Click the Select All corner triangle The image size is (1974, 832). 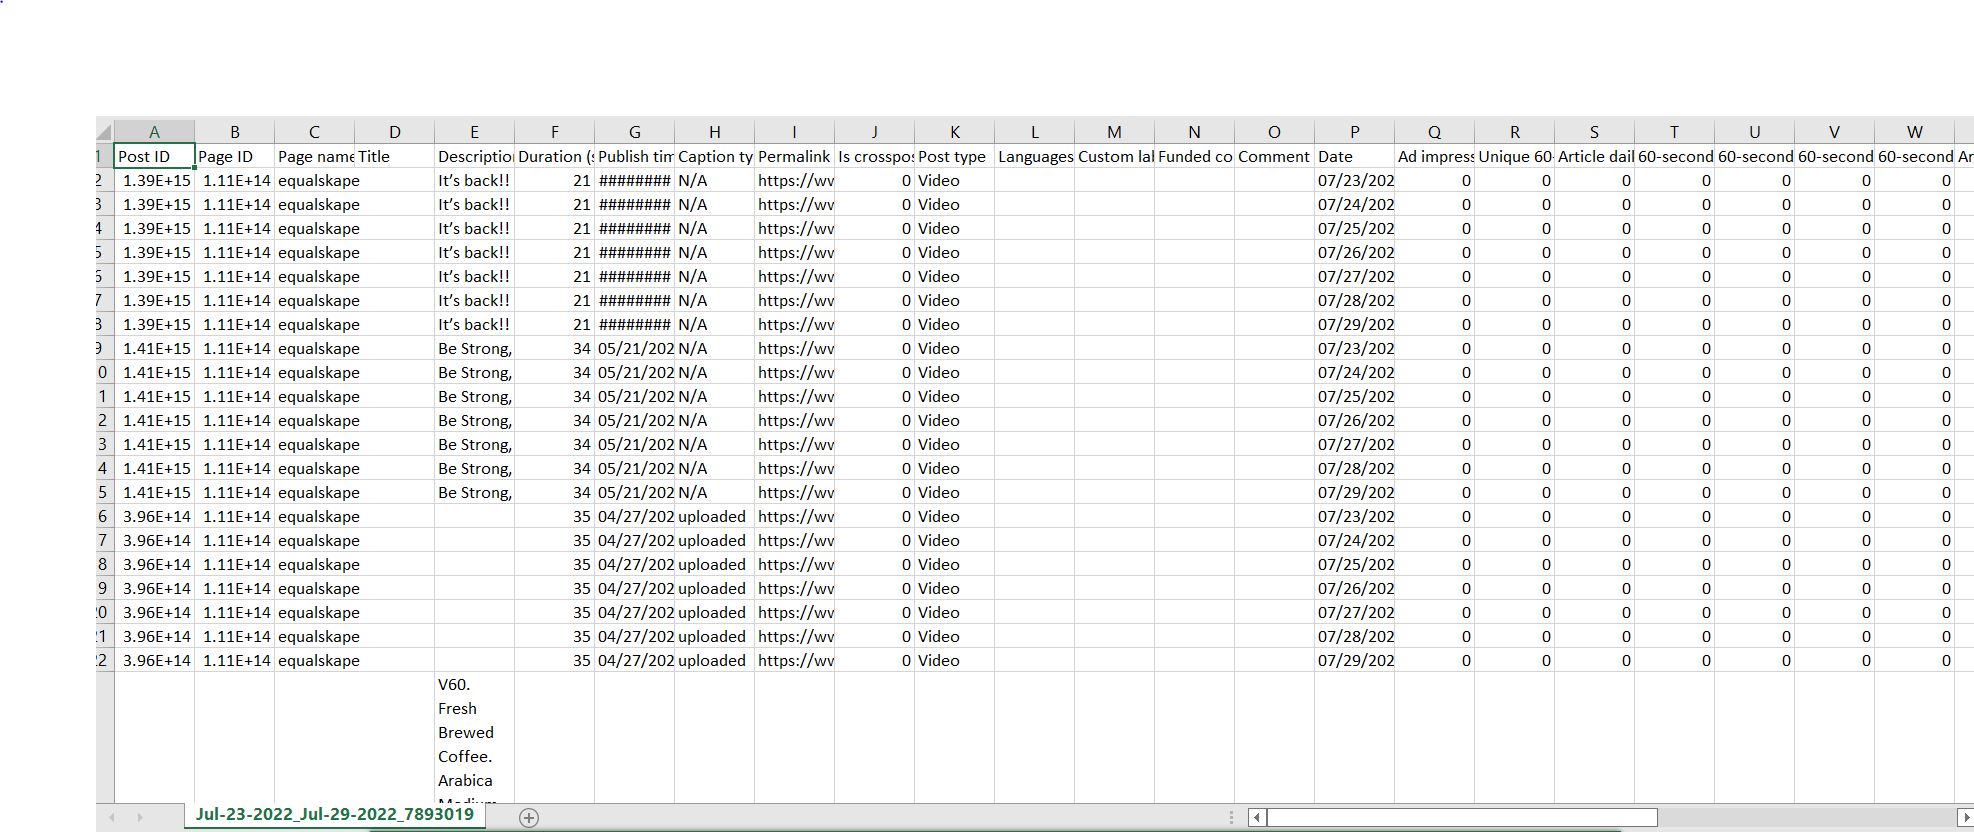[104, 132]
